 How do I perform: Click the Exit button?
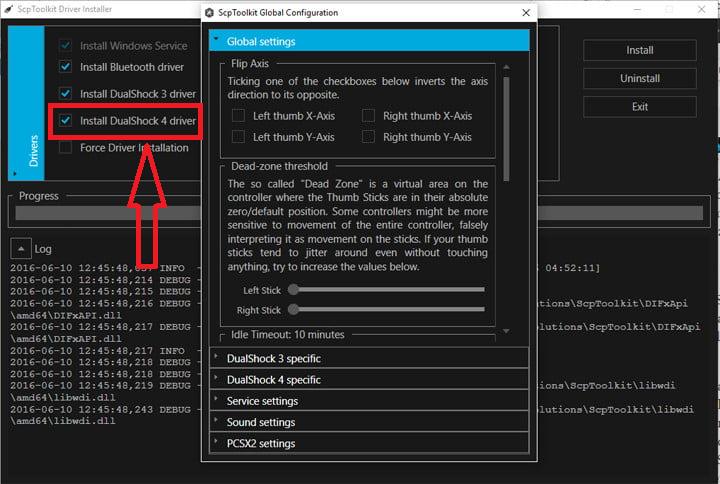click(x=639, y=106)
